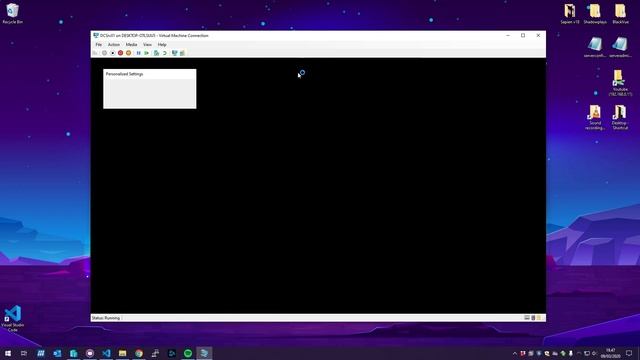The width and height of the screenshot is (640, 360).
Task: Click the Start VM toolbar icon
Action: [x=104, y=53]
